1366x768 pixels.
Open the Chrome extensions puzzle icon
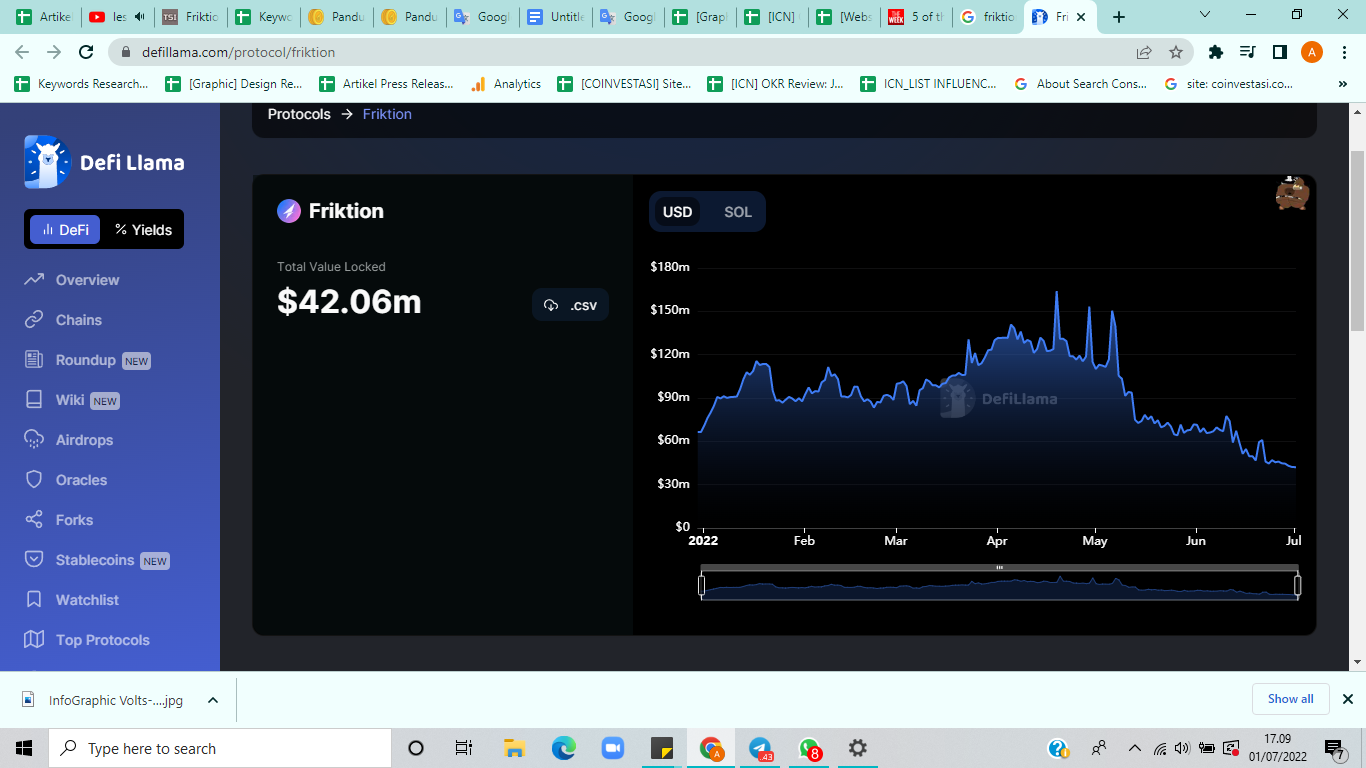point(1216,52)
